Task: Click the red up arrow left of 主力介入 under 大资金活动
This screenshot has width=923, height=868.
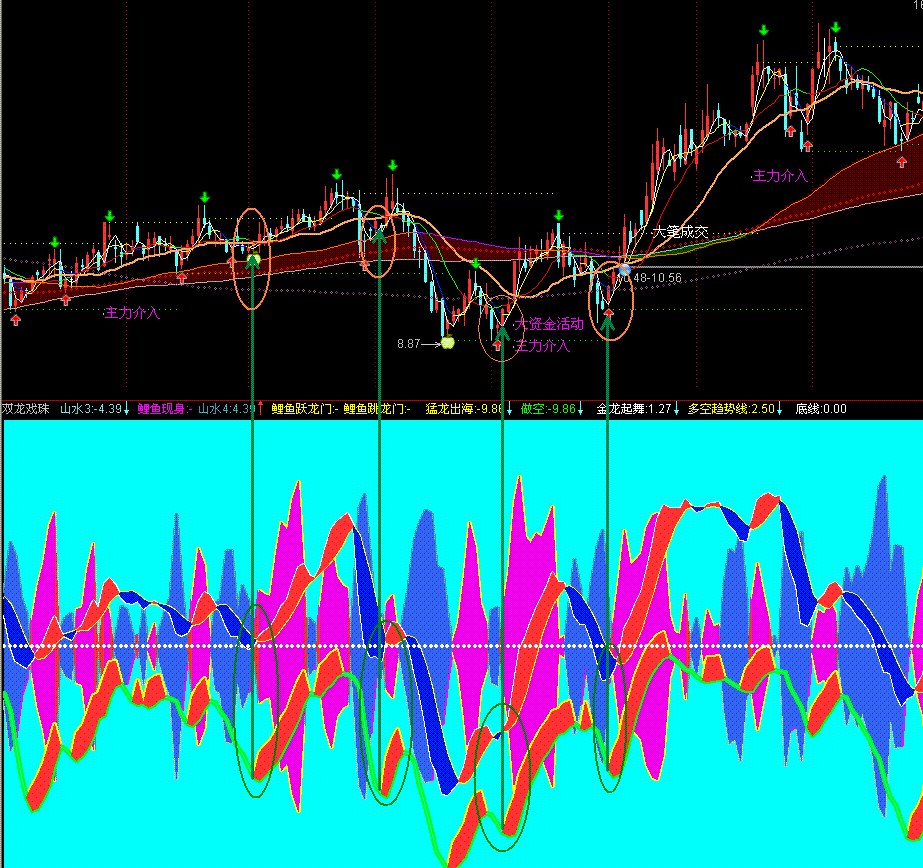Action: [x=498, y=345]
